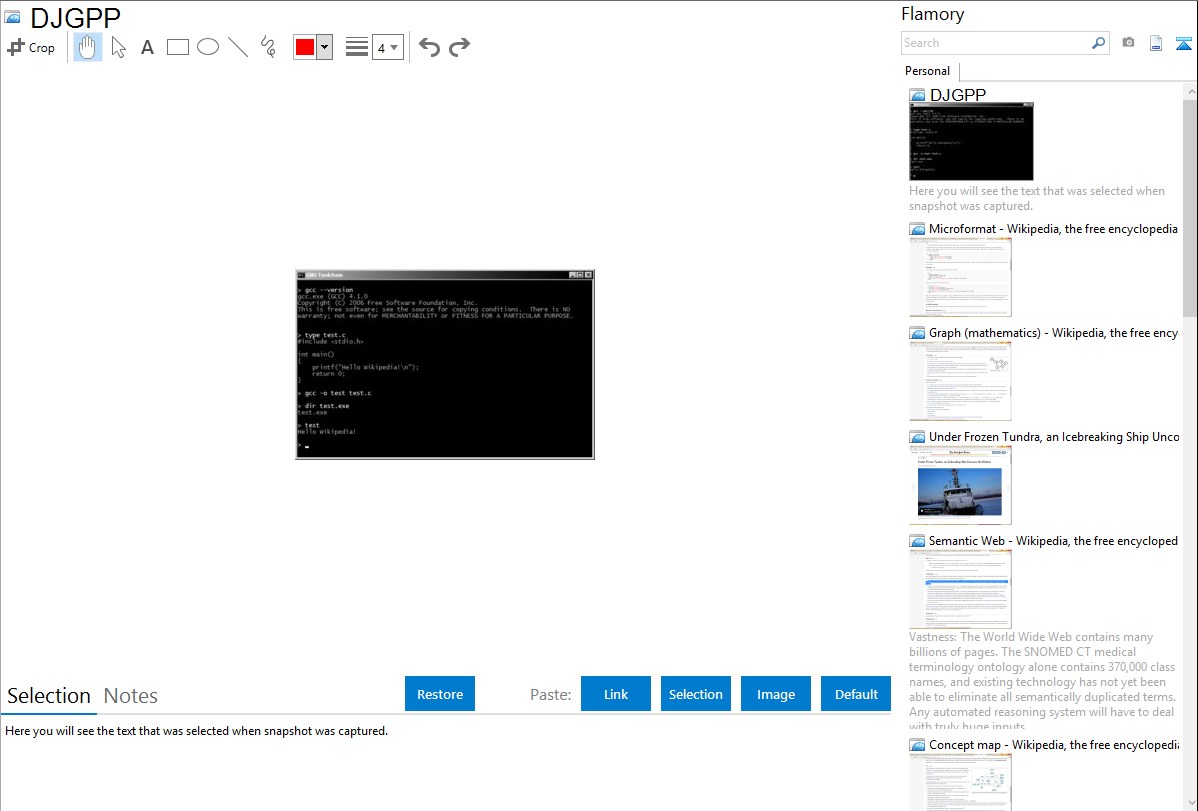Paste as Image

click(x=775, y=694)
